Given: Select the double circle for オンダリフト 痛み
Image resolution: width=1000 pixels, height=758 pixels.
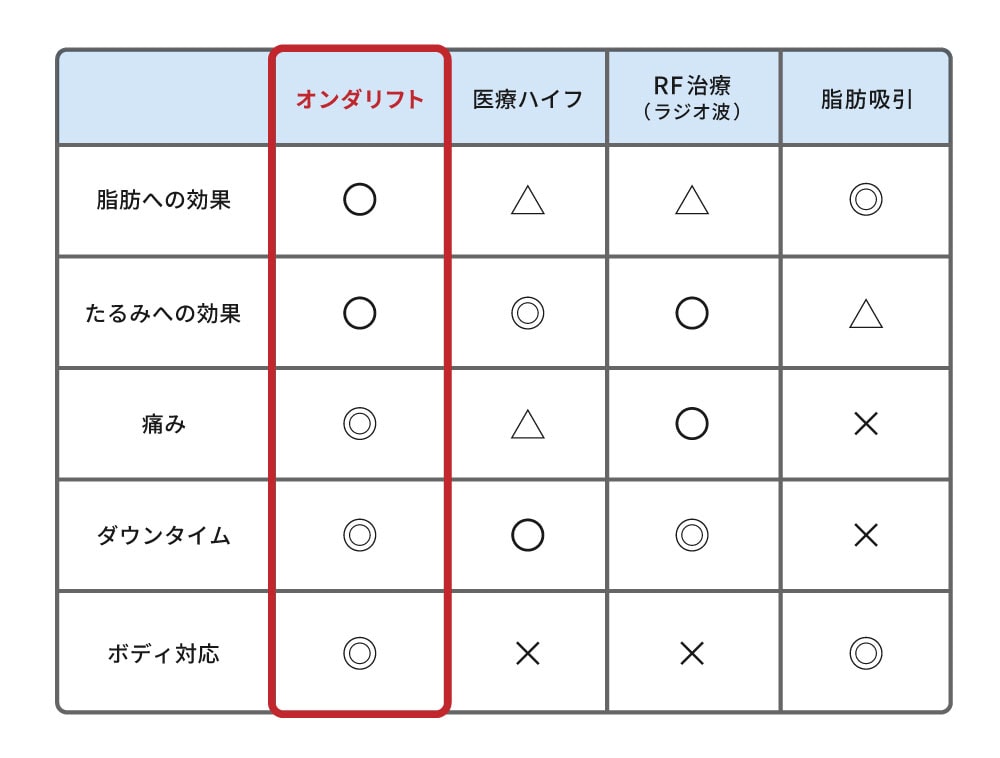Looking at the screenshot, I should click(359, 425).
